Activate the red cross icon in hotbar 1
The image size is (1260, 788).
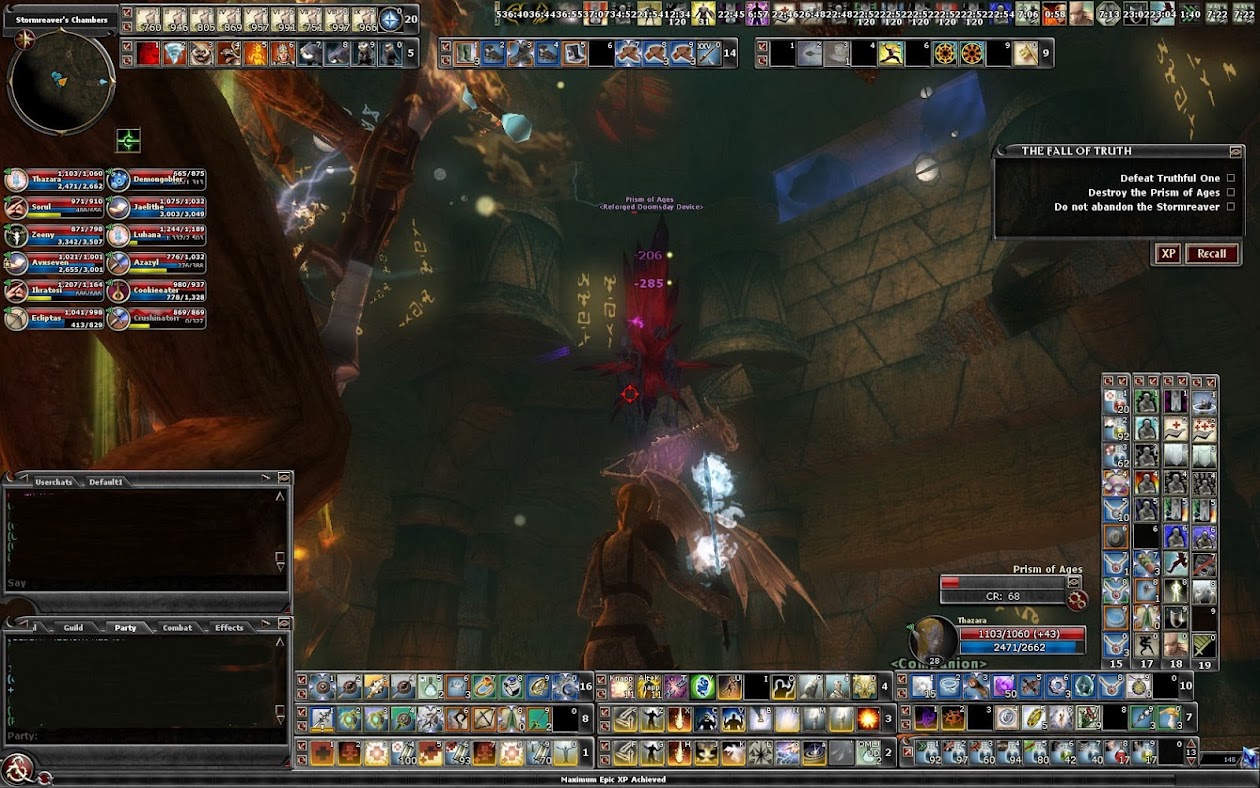pos(323,753)
